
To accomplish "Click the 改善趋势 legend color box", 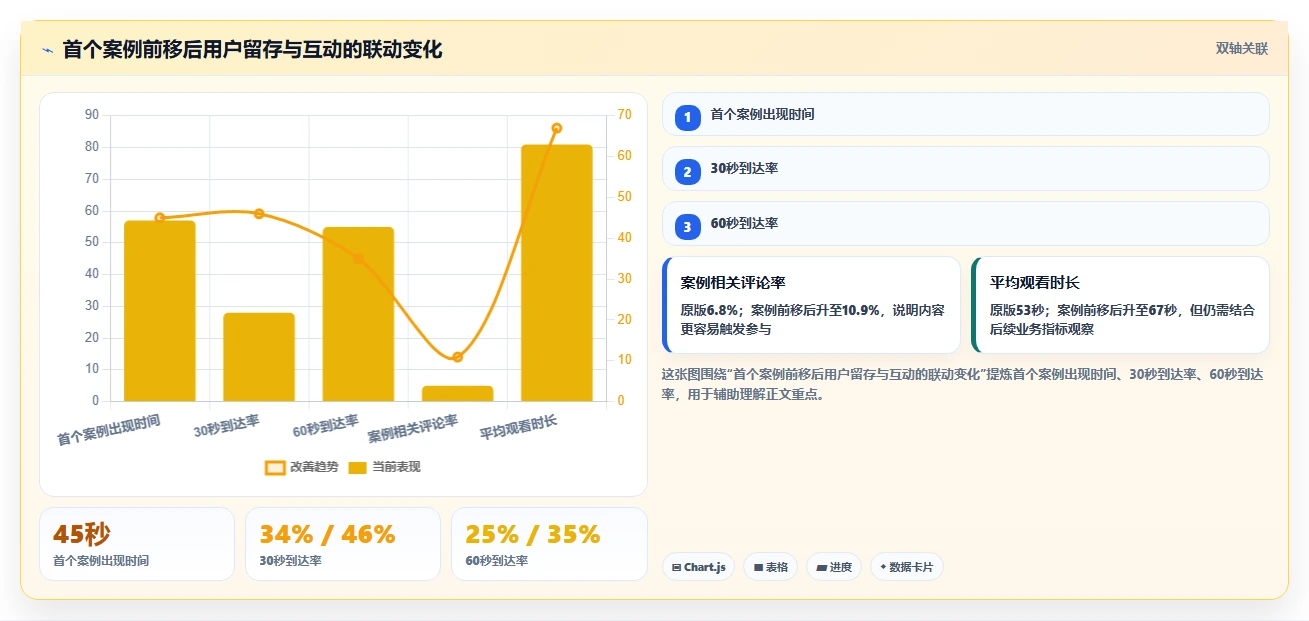I will [x=275, y=467].
